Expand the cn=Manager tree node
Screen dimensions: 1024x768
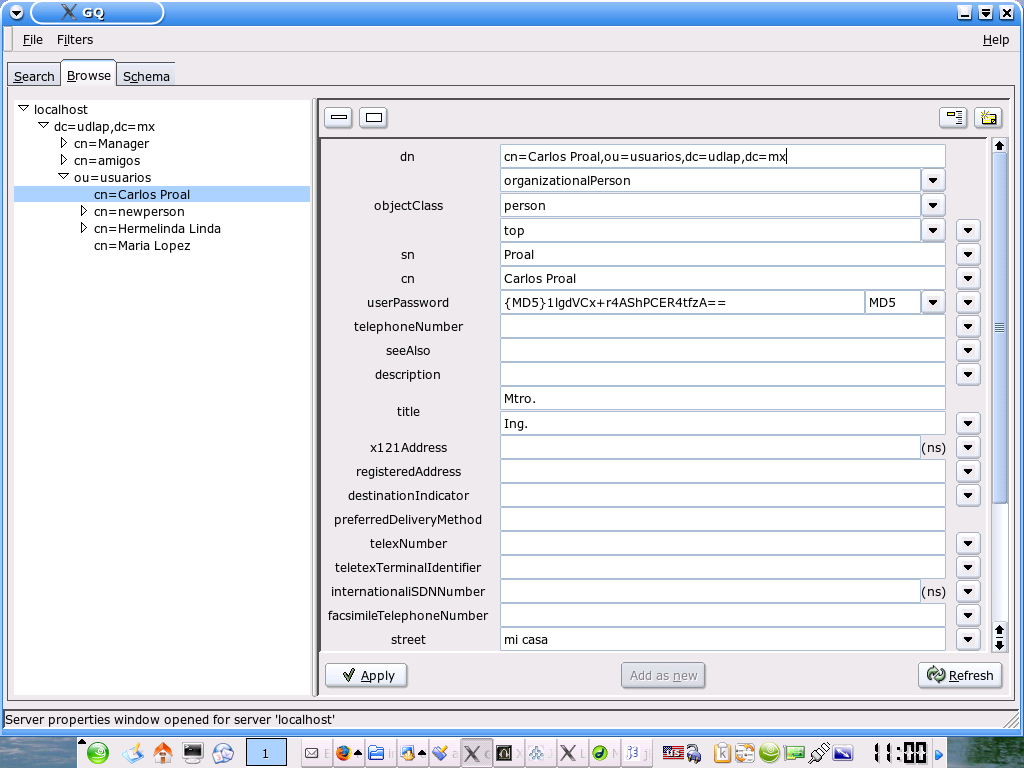tap(64, 144)
